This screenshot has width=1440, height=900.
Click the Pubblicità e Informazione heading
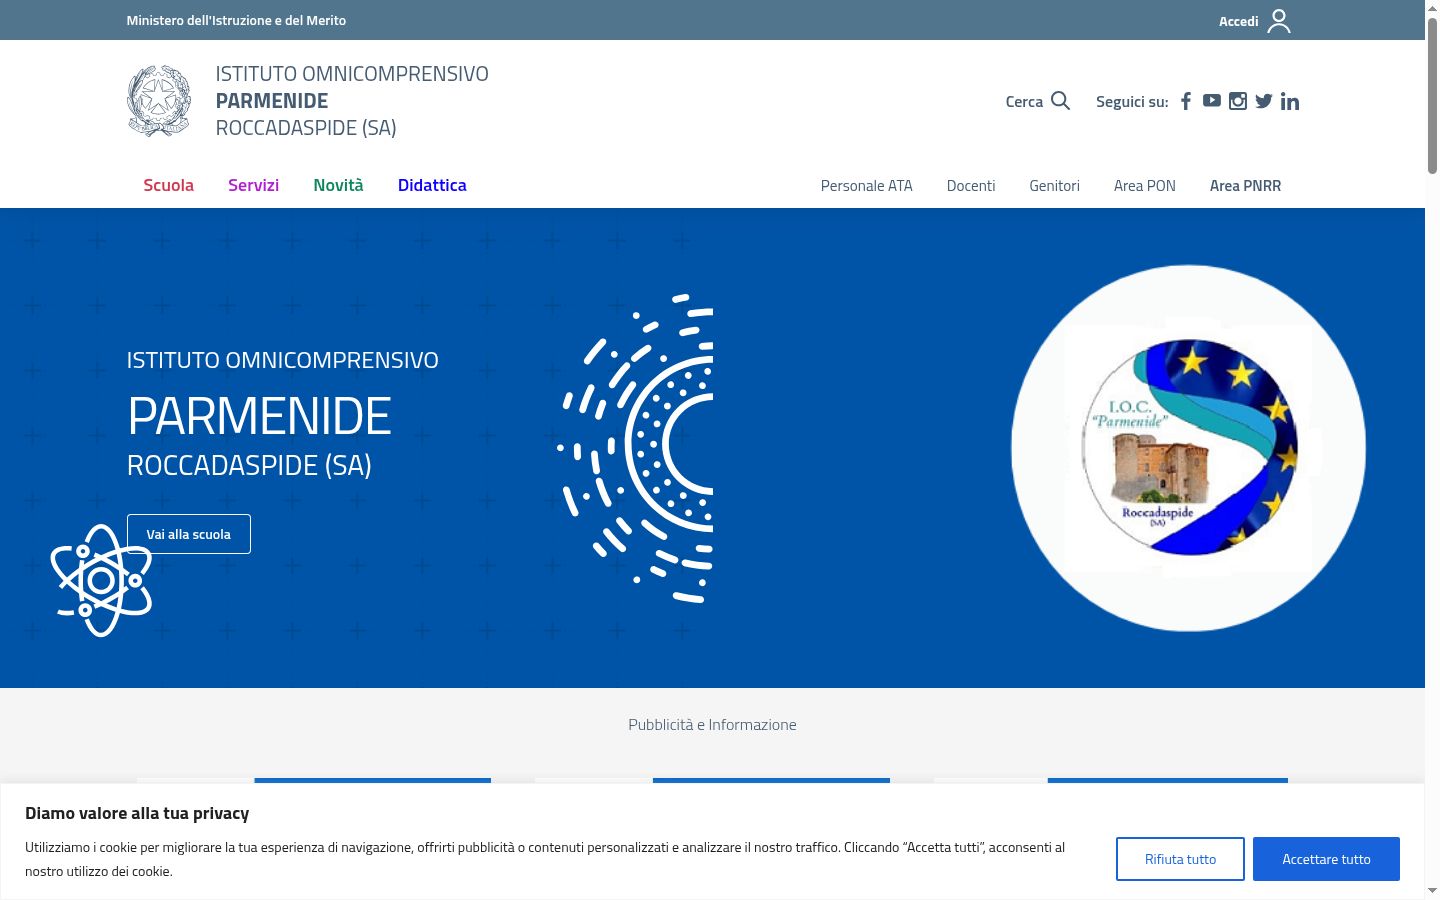point(712,725)
